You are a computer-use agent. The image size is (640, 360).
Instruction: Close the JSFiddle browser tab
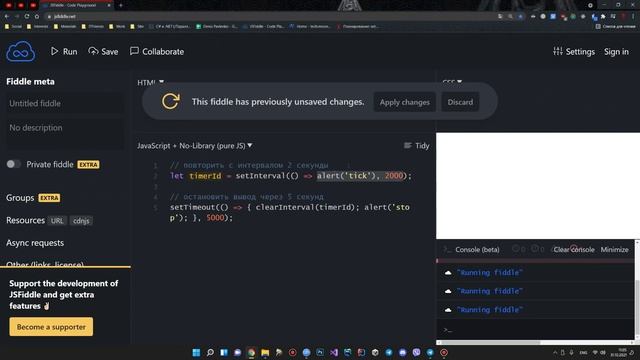[109, 5]
